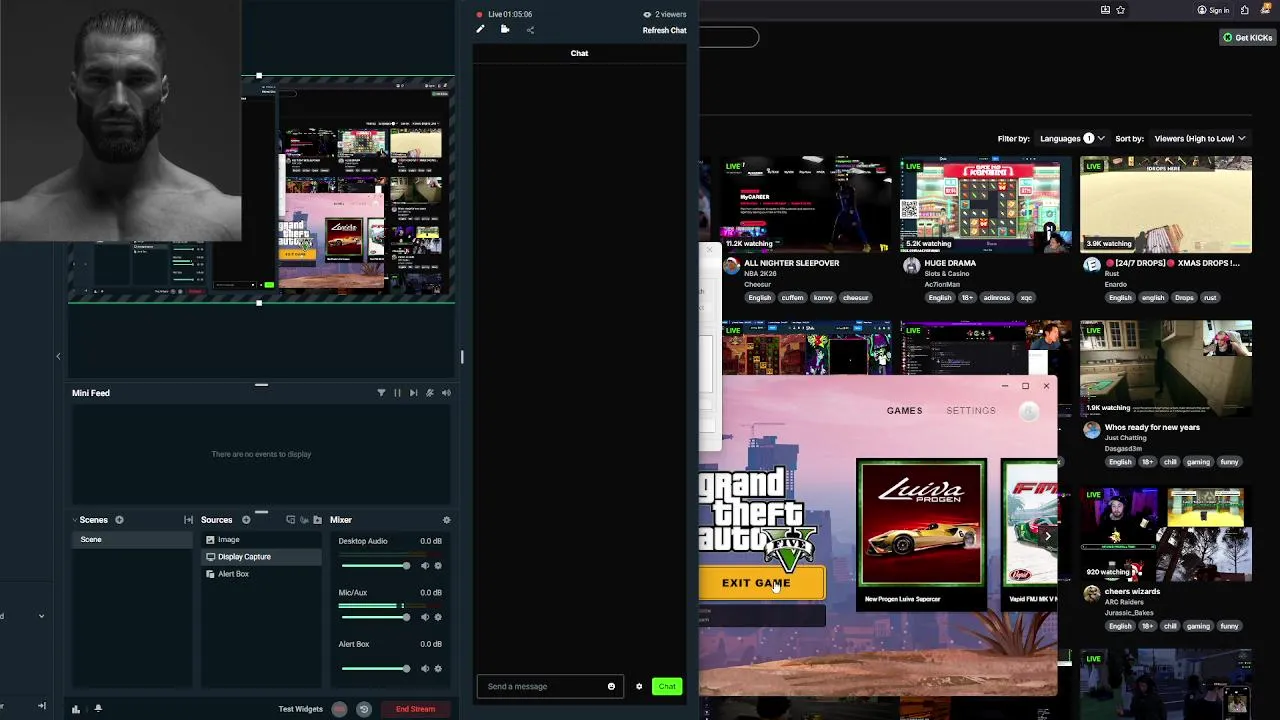
Task: Mute Mic/Aux speaker icon
Action: [x=425, y=617]
